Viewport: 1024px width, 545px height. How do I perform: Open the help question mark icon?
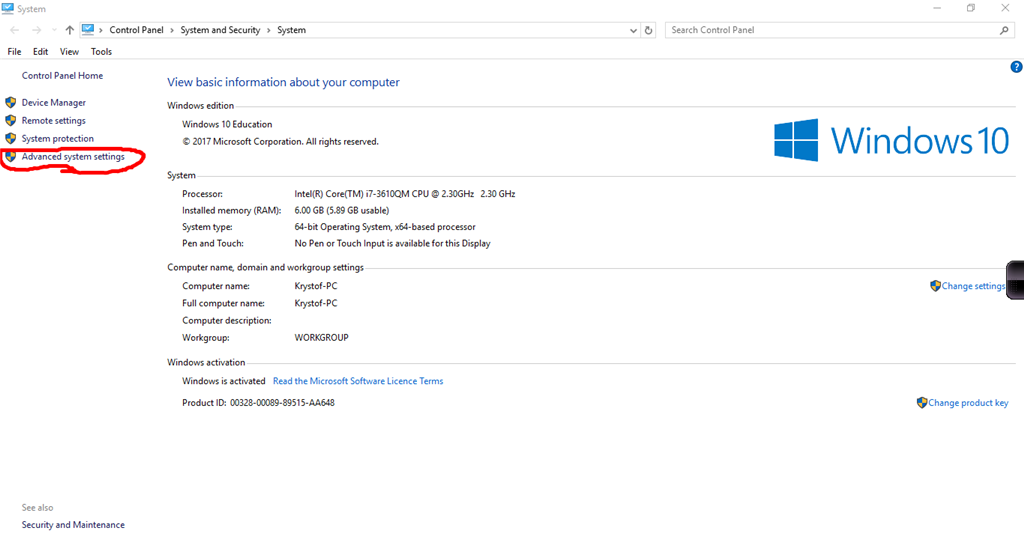click(1016, 67)
